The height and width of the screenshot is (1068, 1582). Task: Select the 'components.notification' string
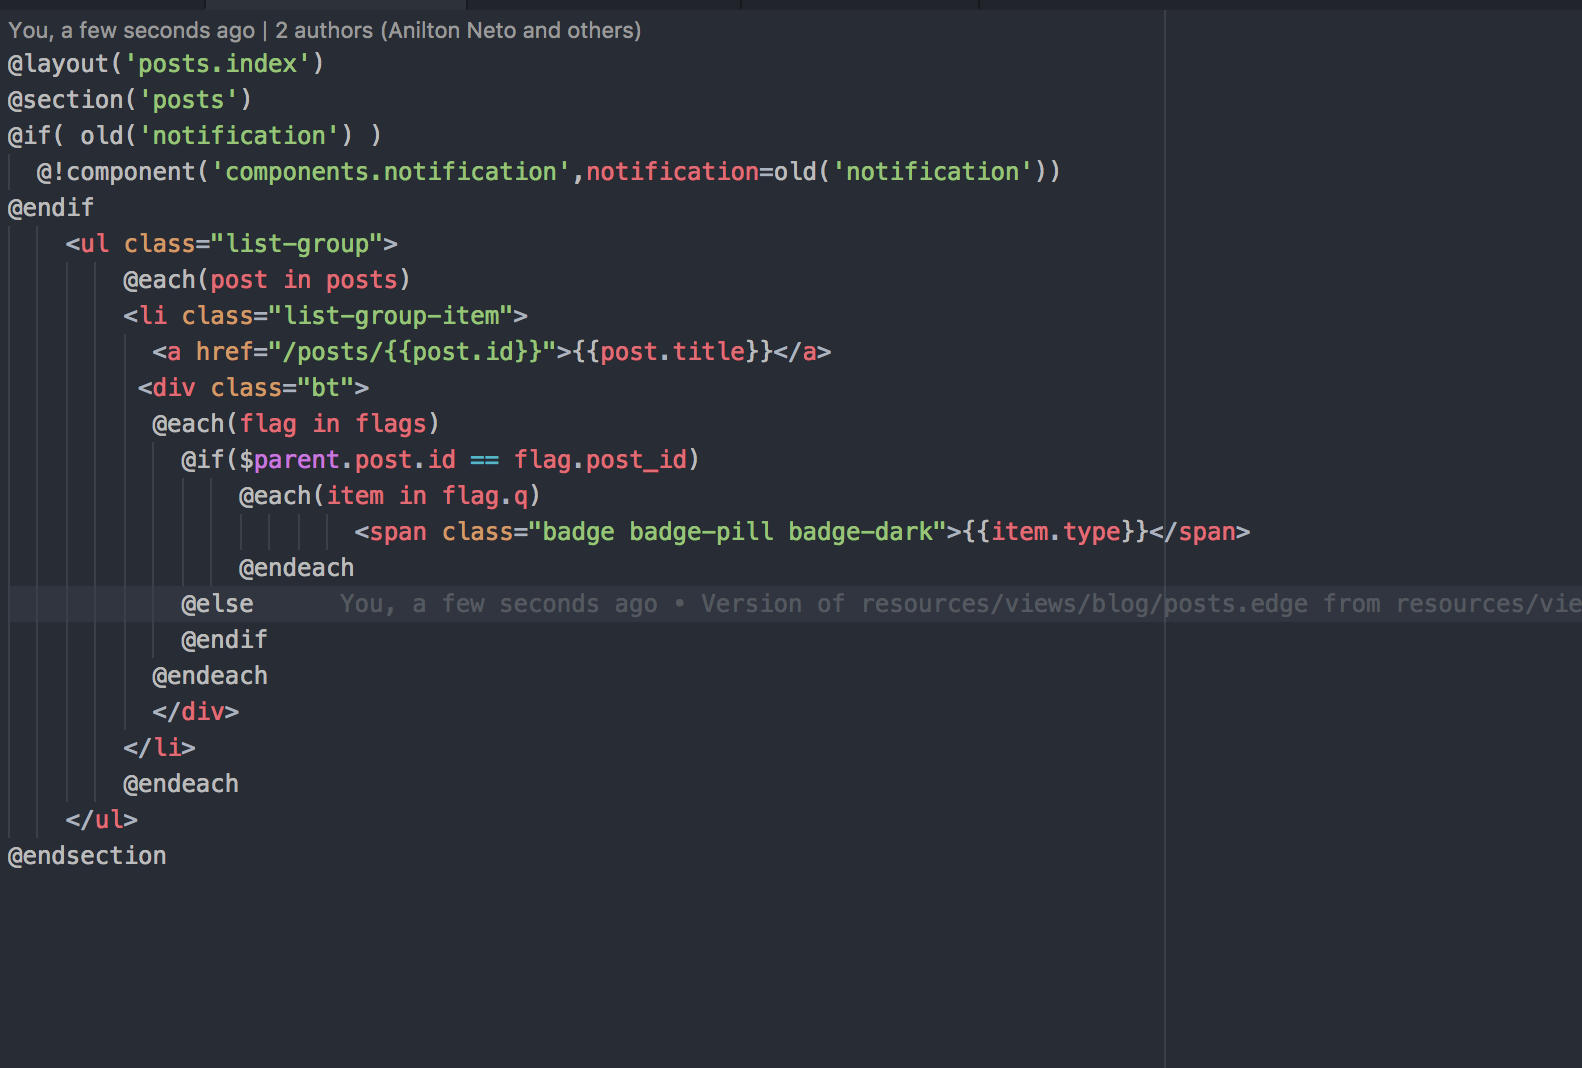(391, 172)
